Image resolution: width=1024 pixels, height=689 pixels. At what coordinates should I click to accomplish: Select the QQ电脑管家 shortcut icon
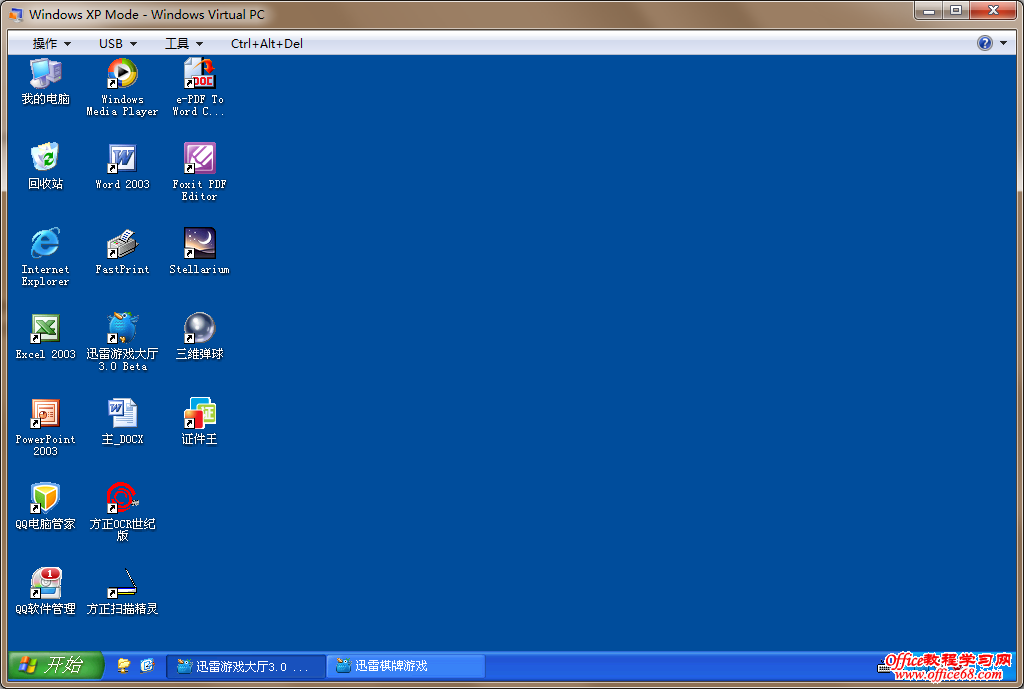tap(45, 506)
